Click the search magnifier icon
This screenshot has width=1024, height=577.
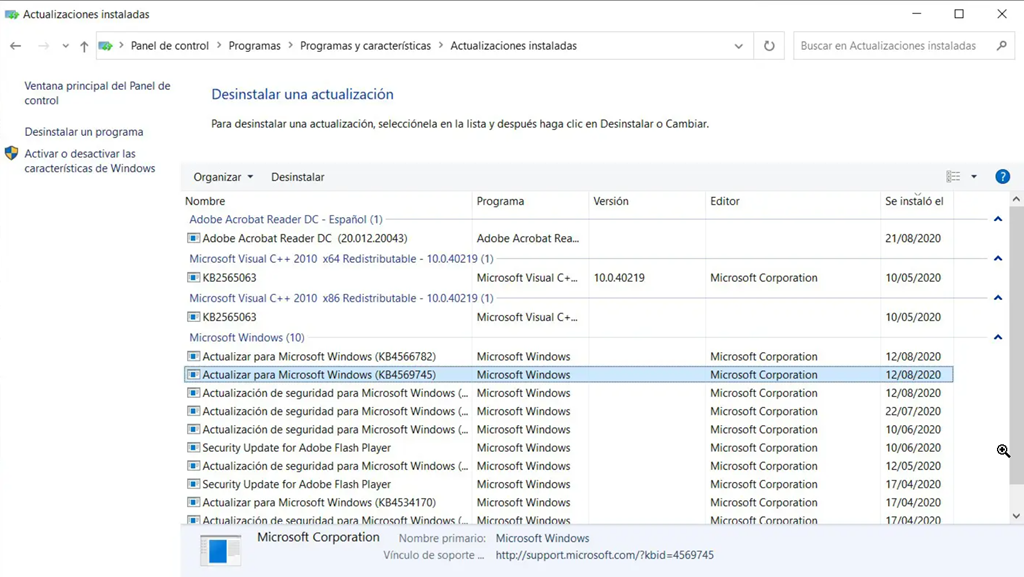click(x=1001, y=46)
